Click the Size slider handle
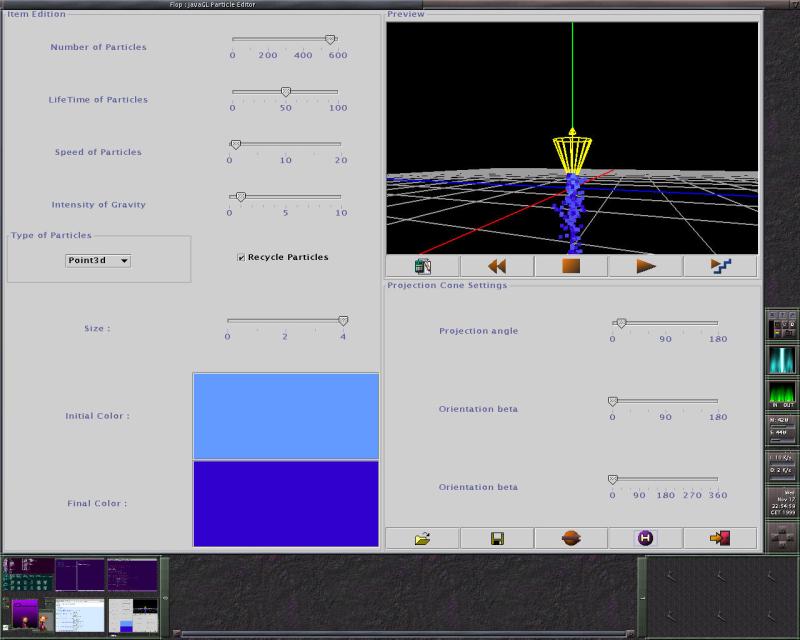 tap(343, 321)
